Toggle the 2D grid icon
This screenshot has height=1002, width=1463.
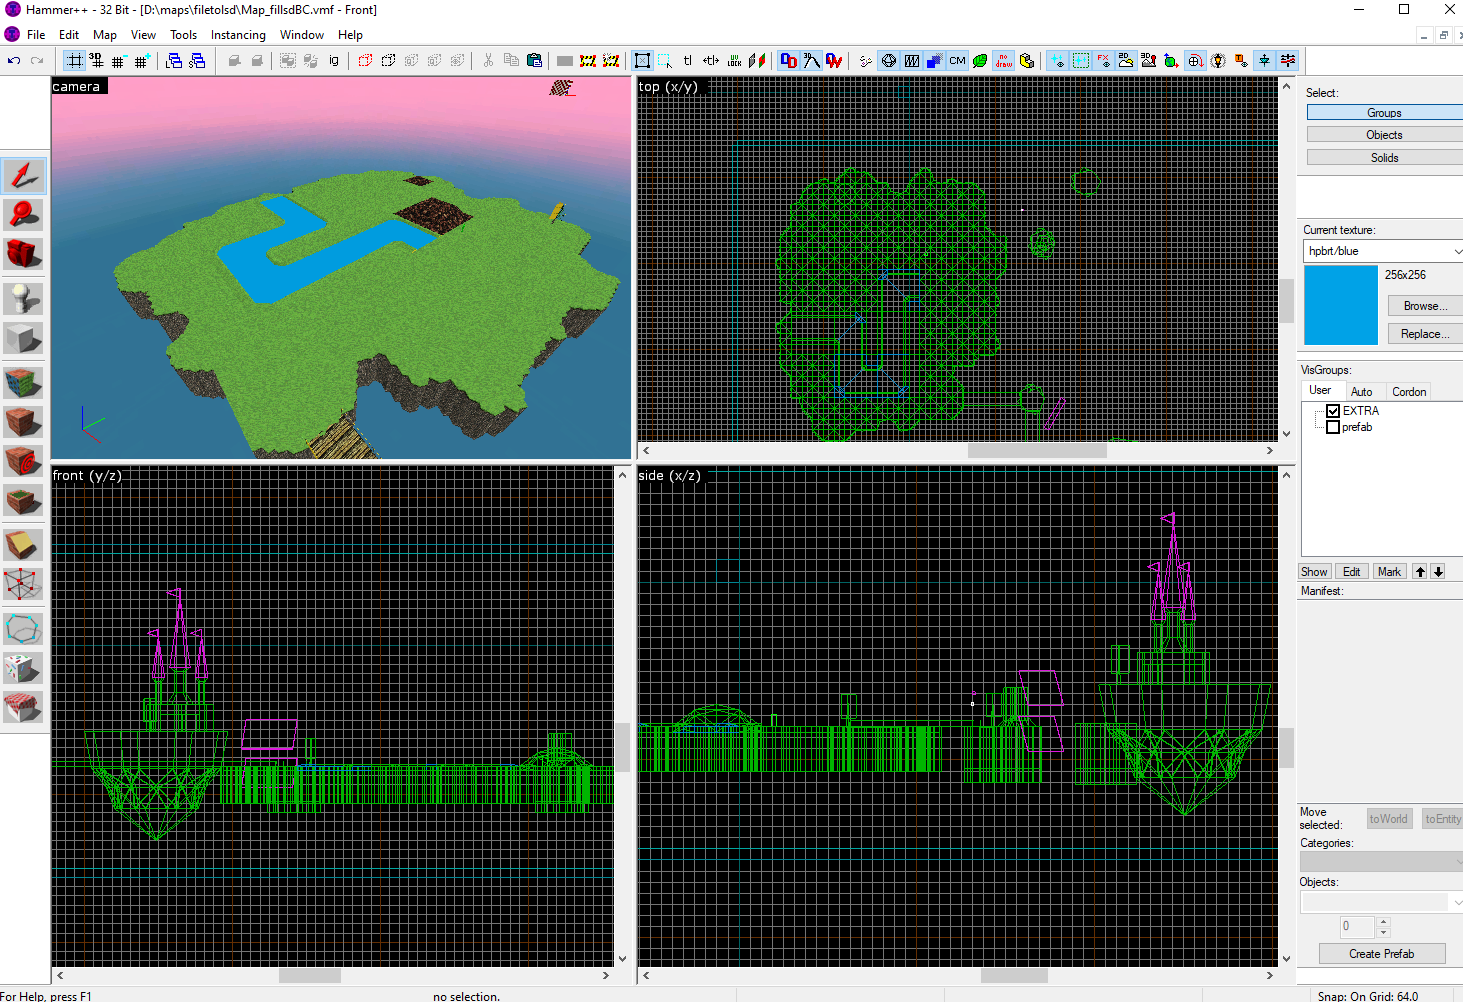(x=74, y=61)
